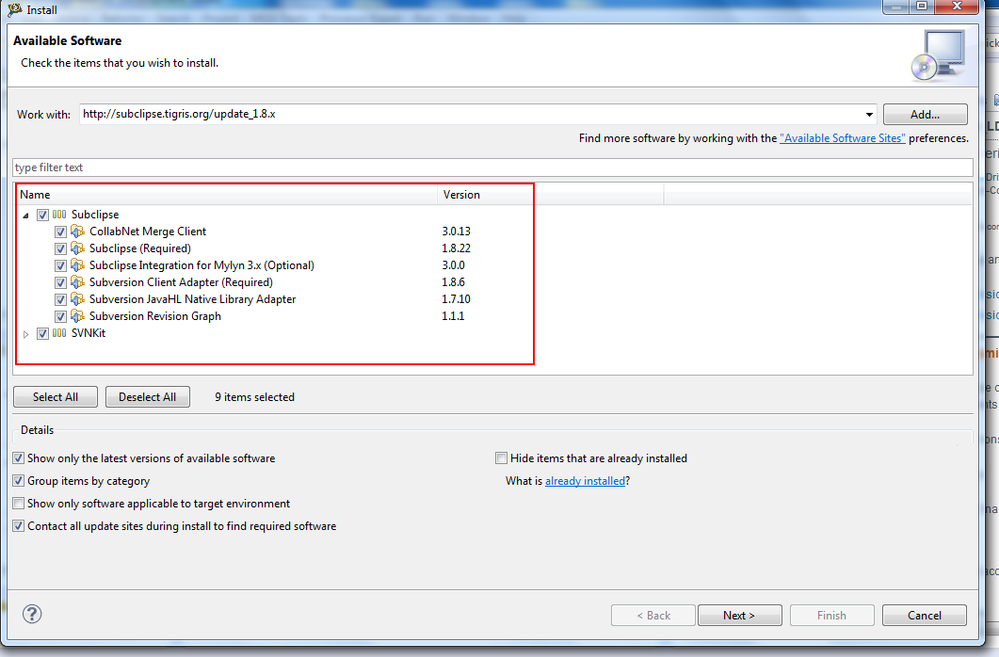Click the Name column header
999x657 pixels.
pos(228,195)
